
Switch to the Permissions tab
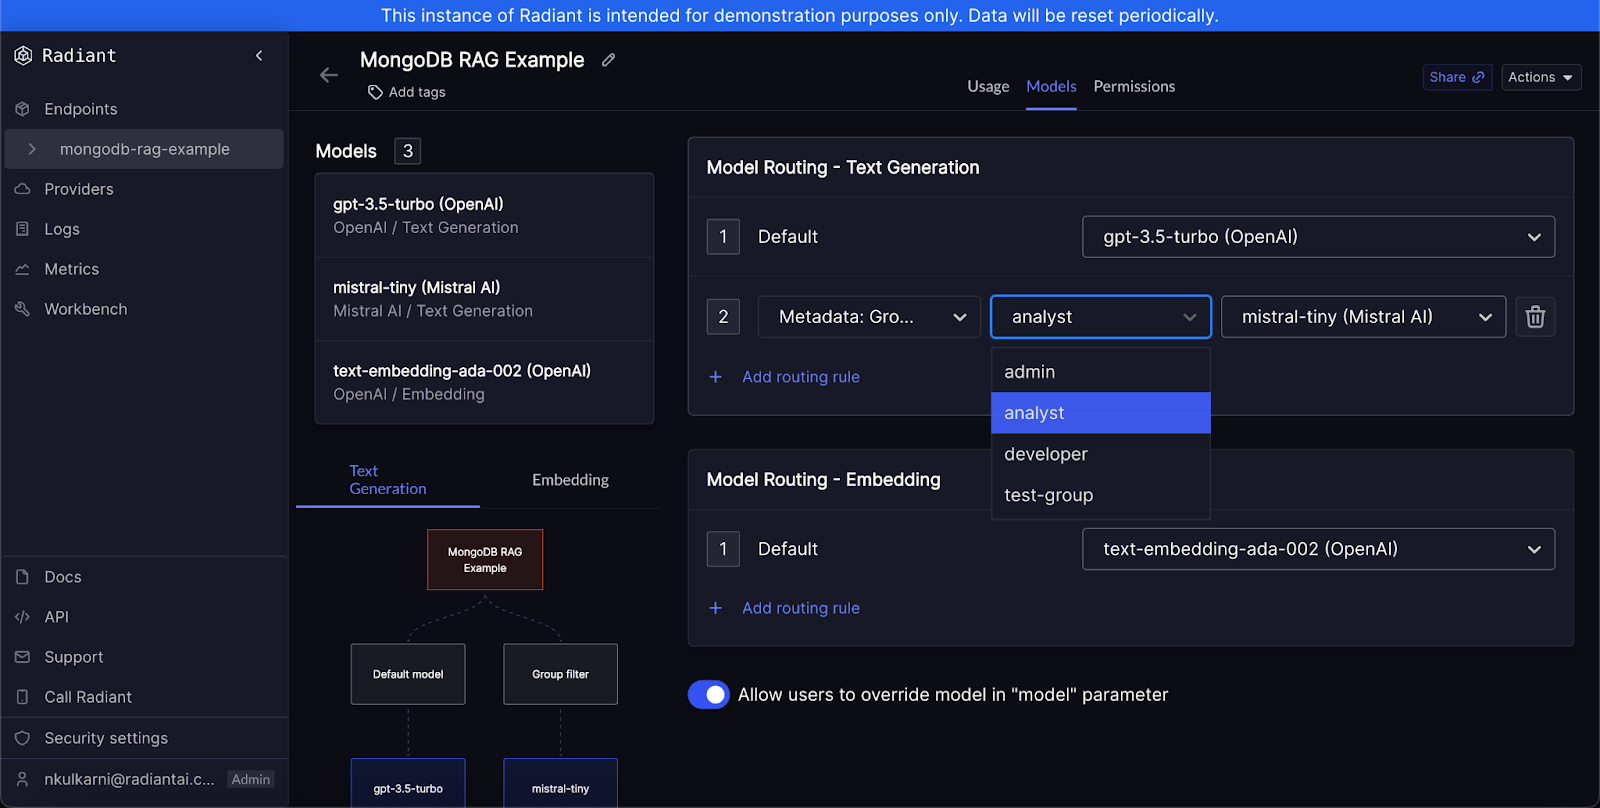point(1134,87)
